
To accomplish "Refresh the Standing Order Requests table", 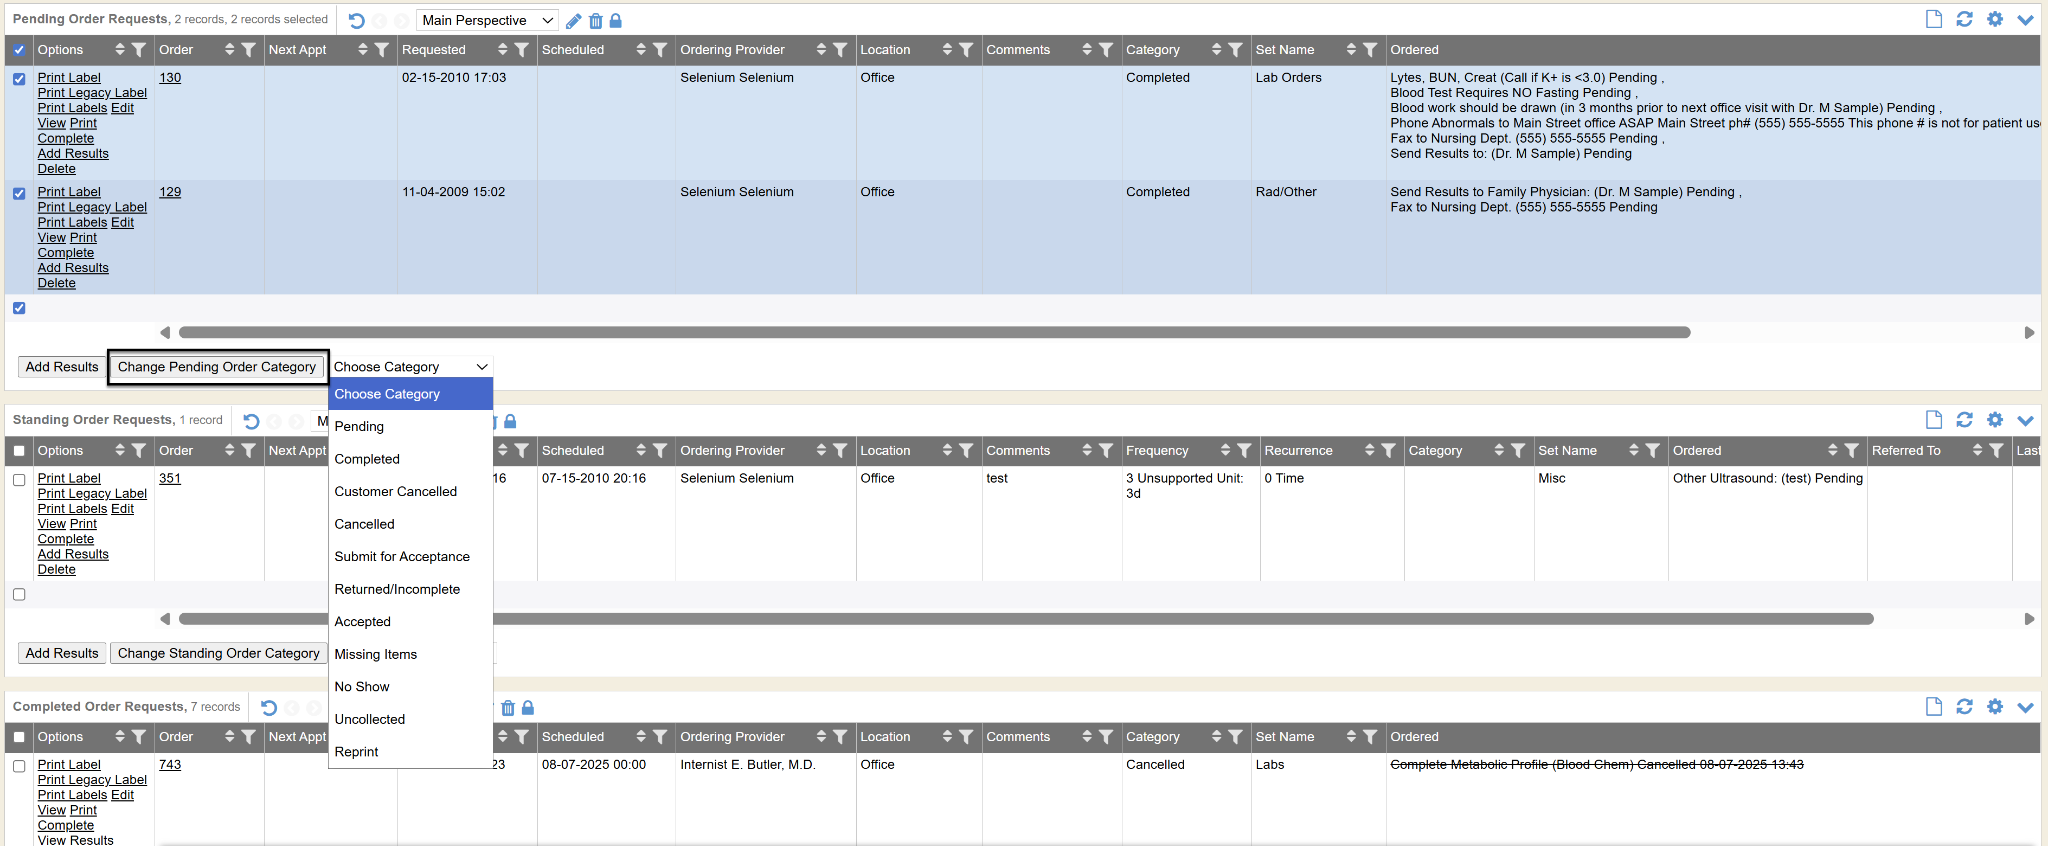I will [x=1964, y=420].
